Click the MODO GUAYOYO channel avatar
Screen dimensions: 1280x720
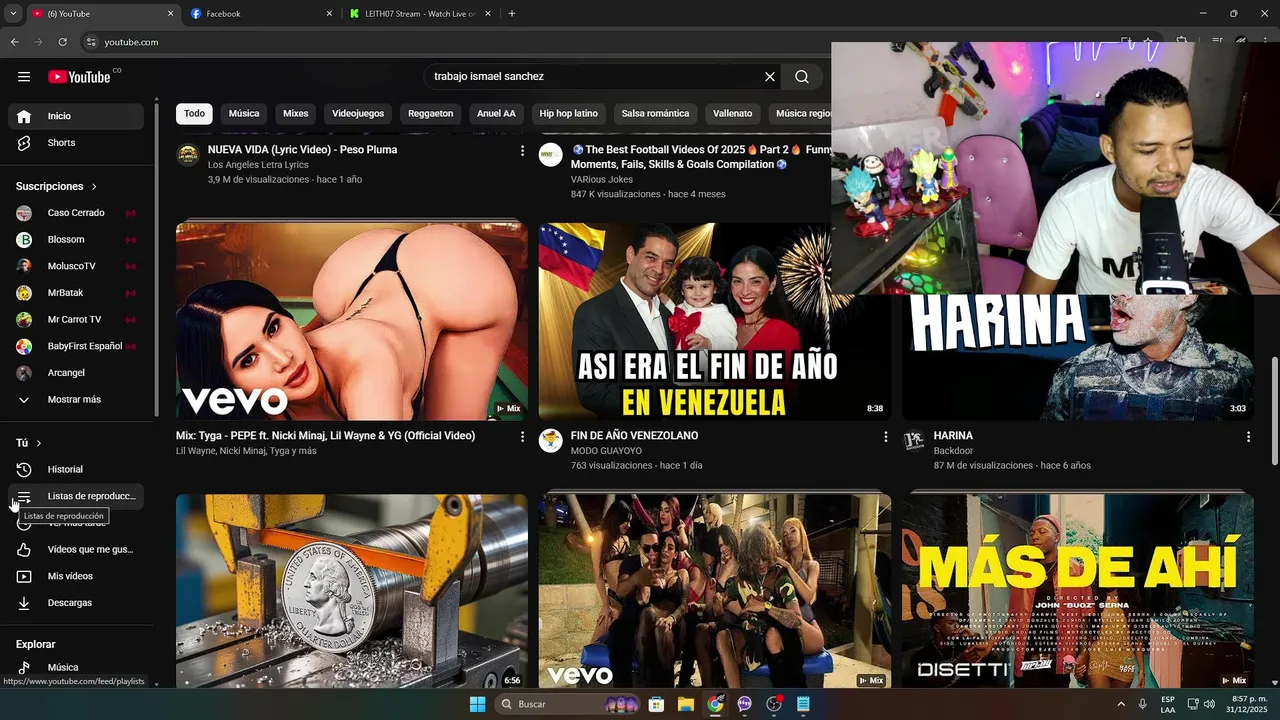pos(551,441)
